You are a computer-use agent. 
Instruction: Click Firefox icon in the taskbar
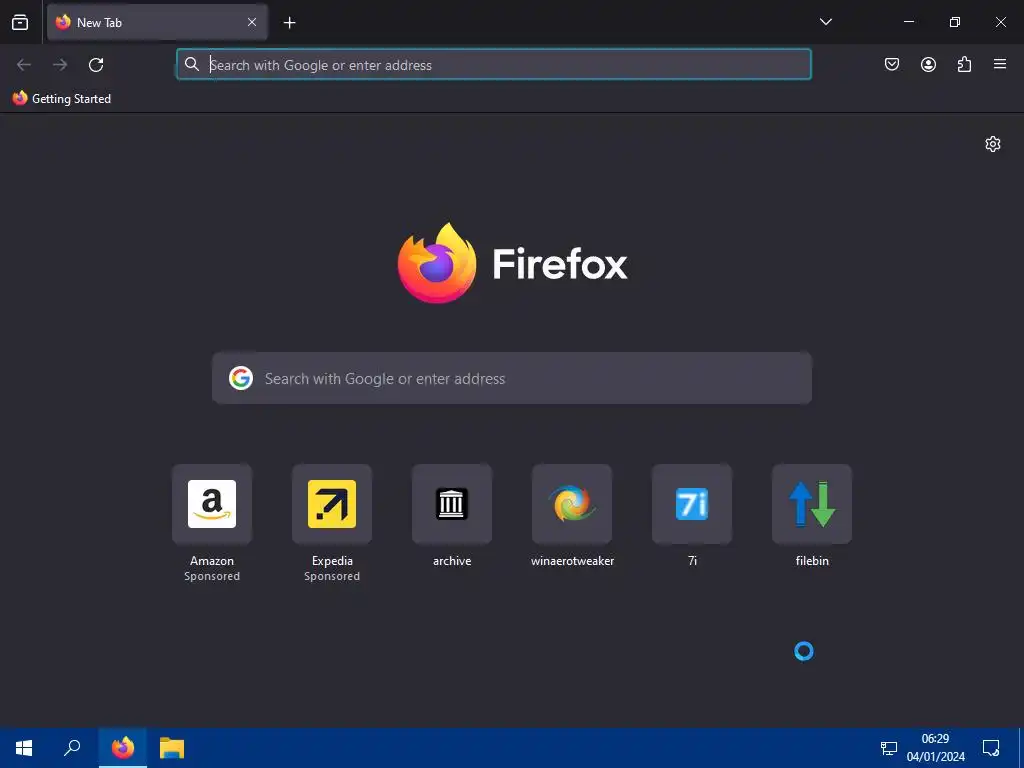pyautogui.click(x=123, y=748)
